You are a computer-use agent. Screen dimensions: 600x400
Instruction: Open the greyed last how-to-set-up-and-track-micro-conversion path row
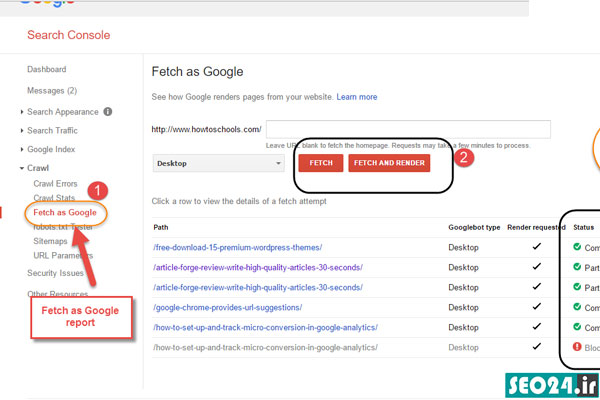265,348
